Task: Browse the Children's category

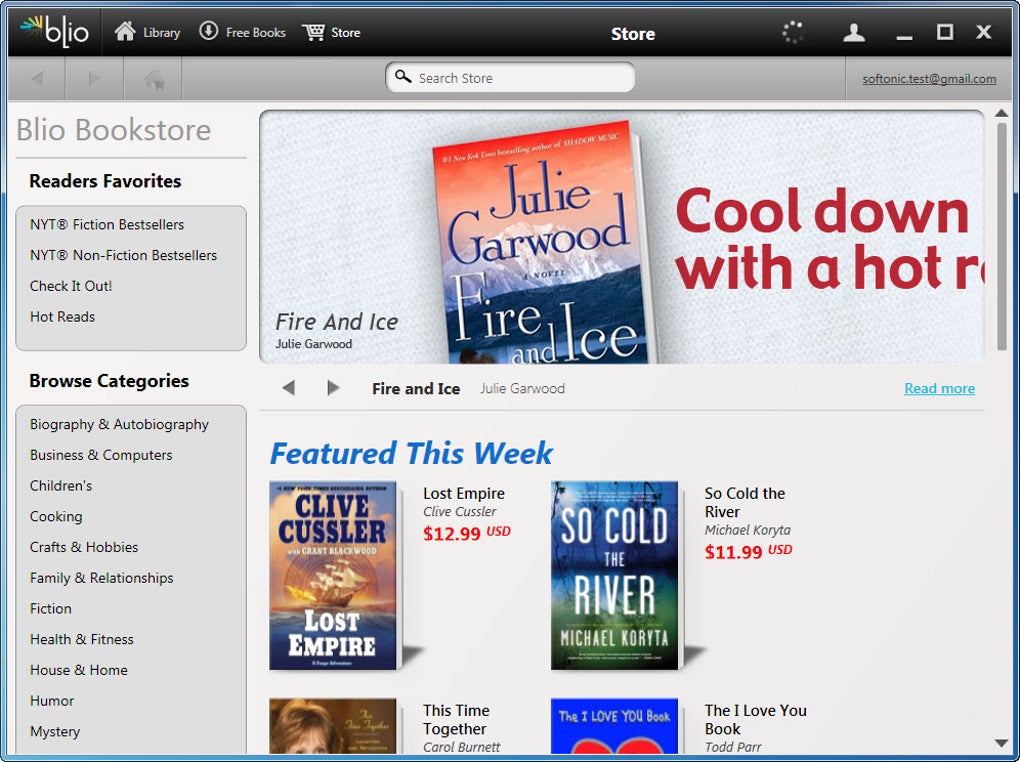Action: tap(61, 485)
